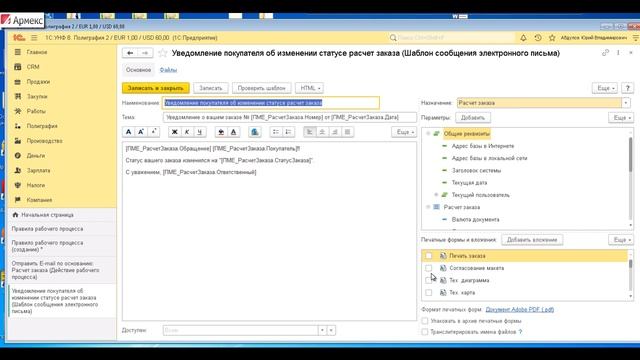
Task: Open help question mark button
Action: pyautogui.click(x=628, y=88)
